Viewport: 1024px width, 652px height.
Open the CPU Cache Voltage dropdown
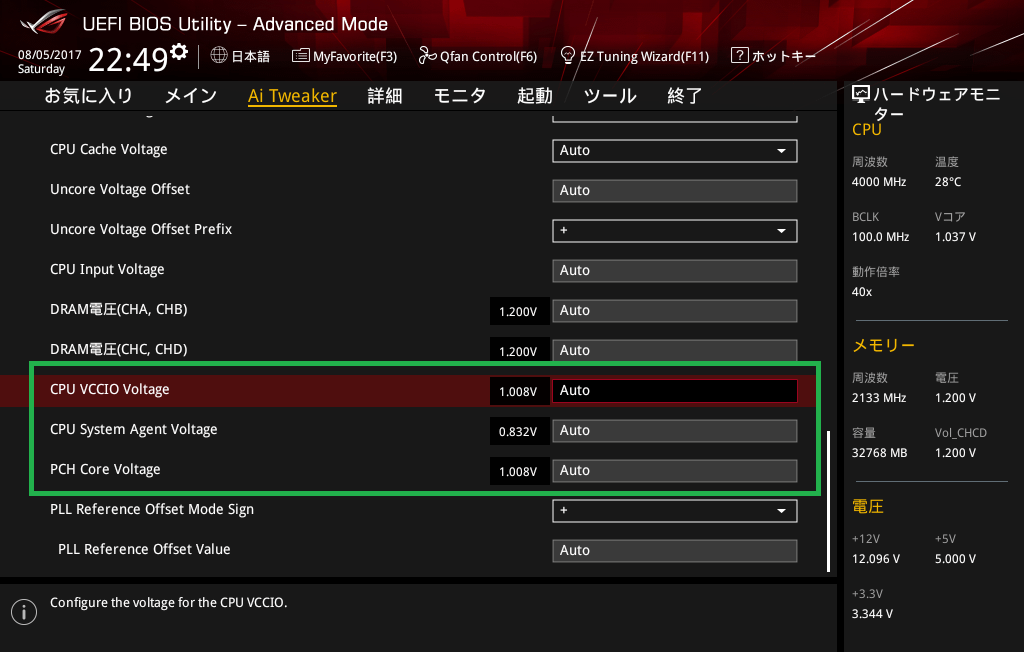[x=675, y=151]
